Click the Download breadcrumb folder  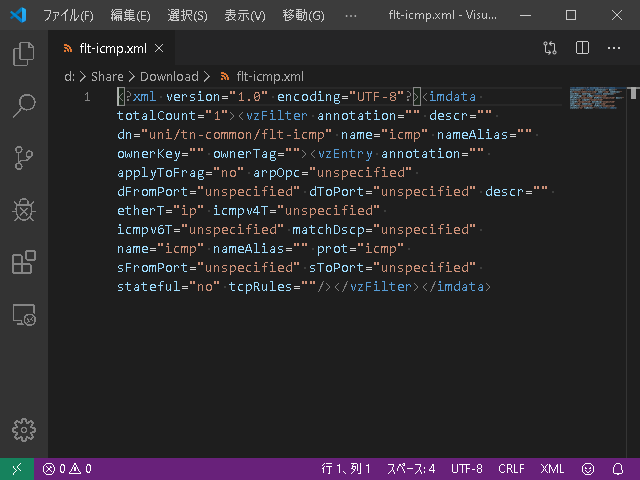pyautogui.click(x=169, y=76)
